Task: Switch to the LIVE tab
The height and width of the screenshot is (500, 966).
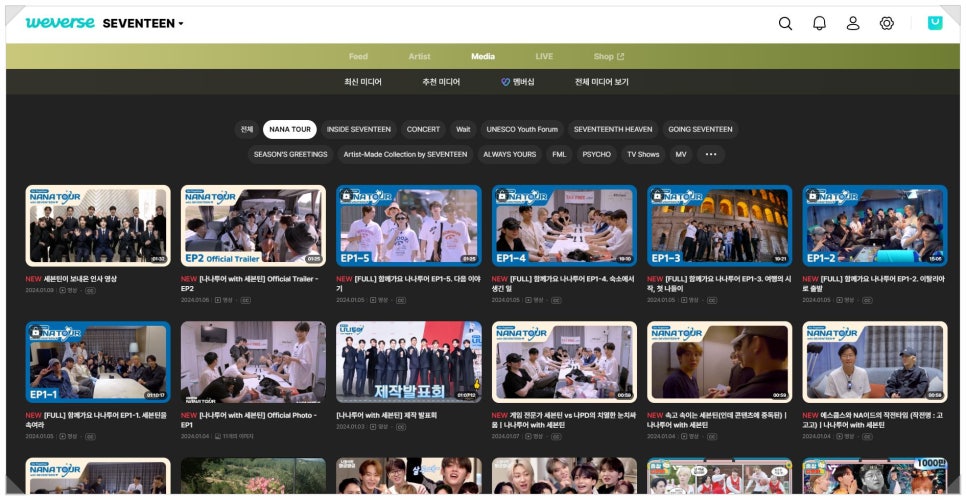Action: (x=544, y=57)
